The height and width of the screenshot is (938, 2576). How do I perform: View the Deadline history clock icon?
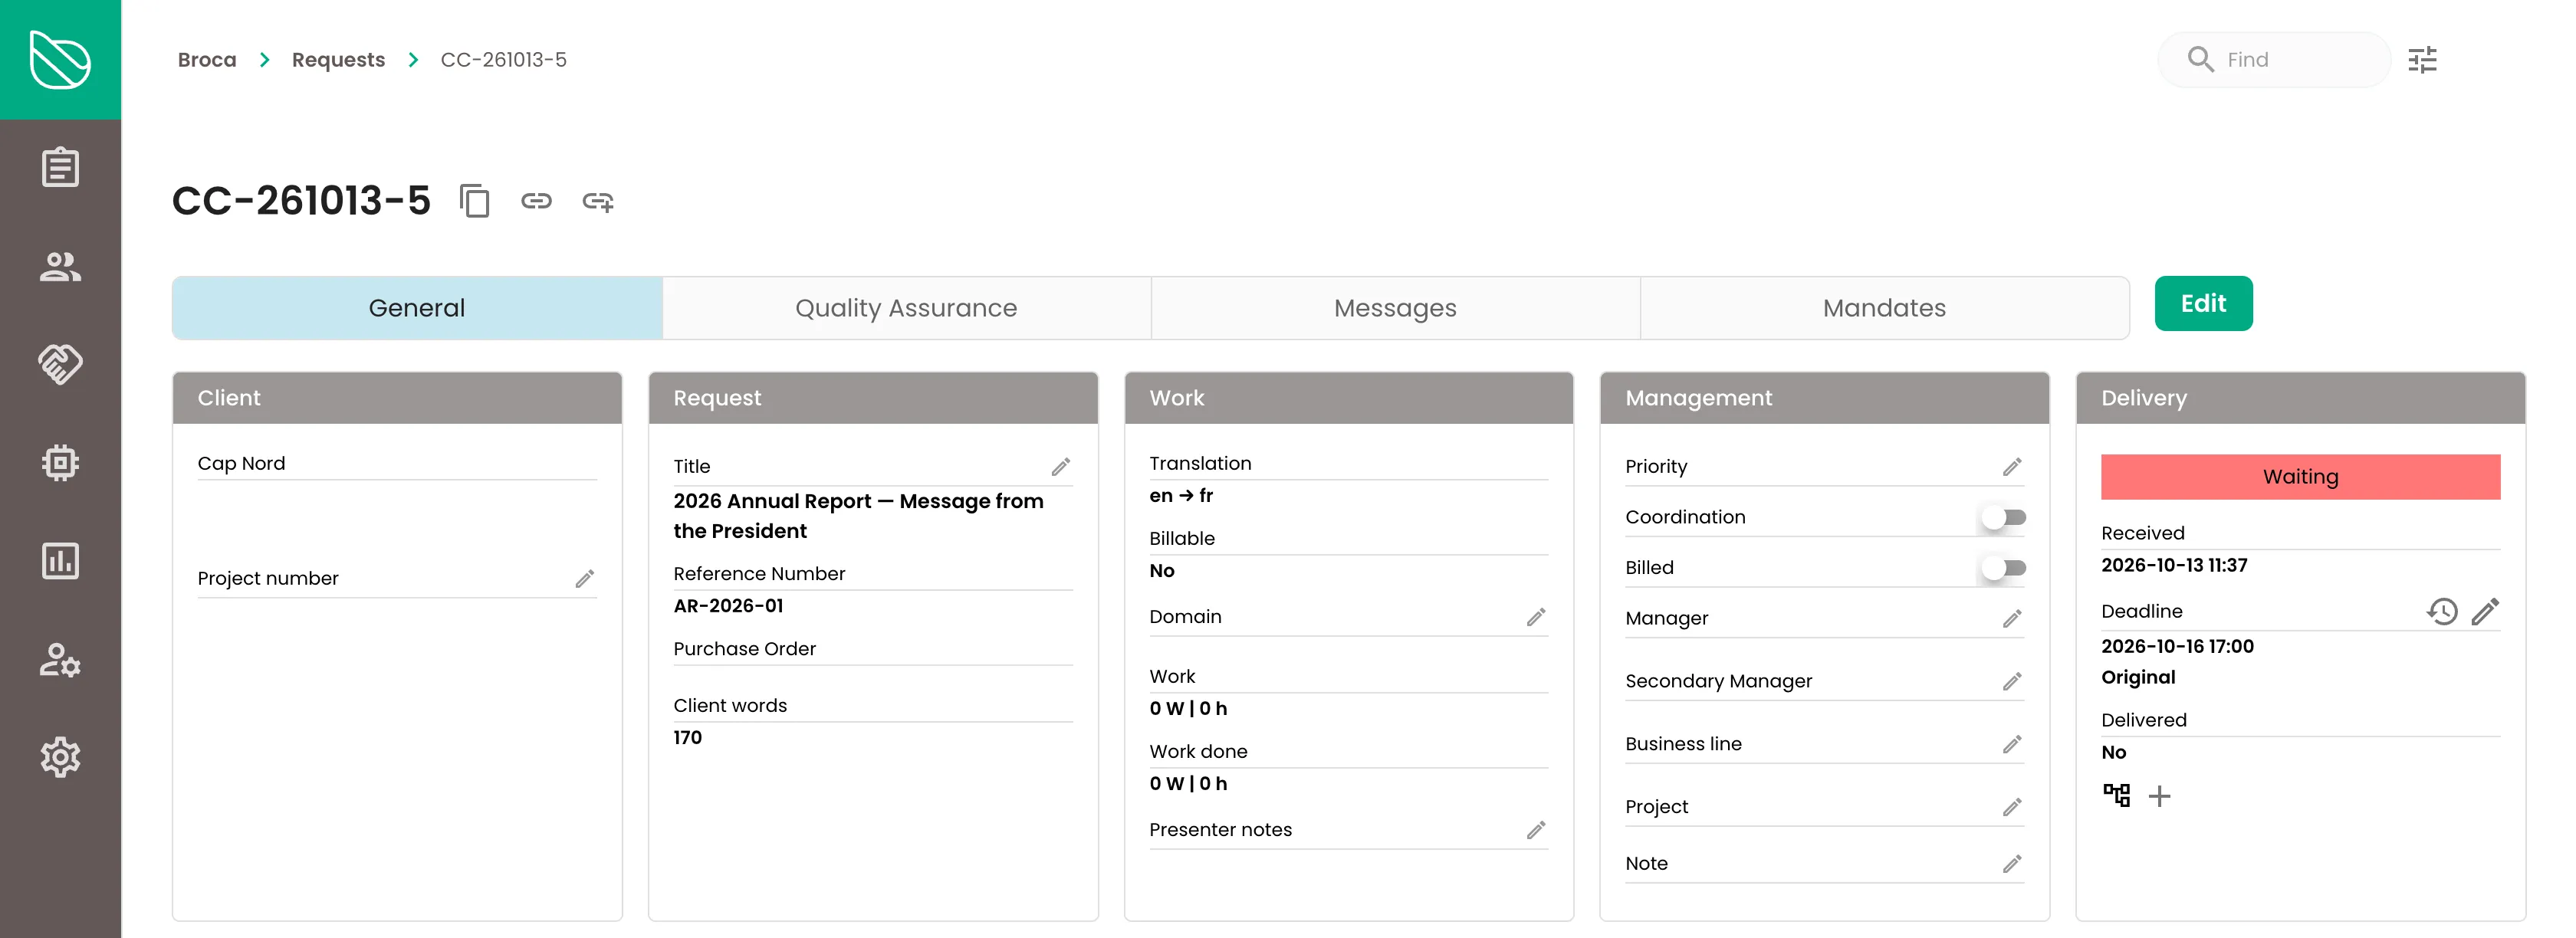(2442, 611)
